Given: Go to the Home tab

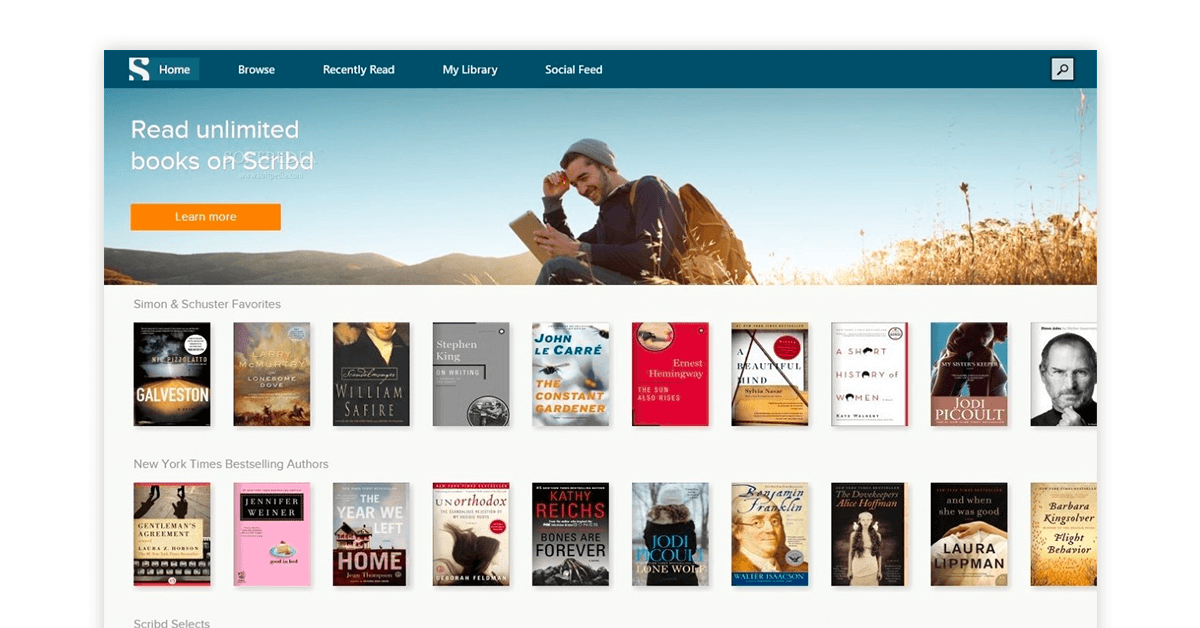Looking at the screenshot, I should (174, 69).
